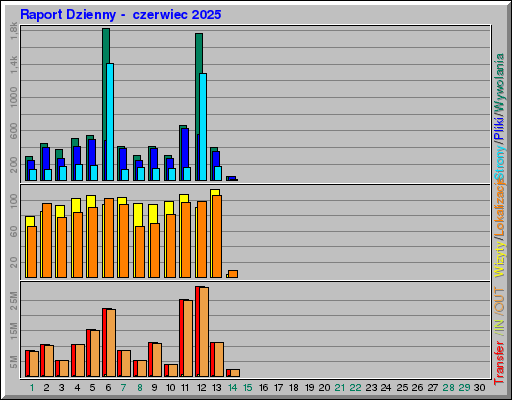Click the 'OUT' legend label
Screen dimensions: 512x400
click(499, 300)
